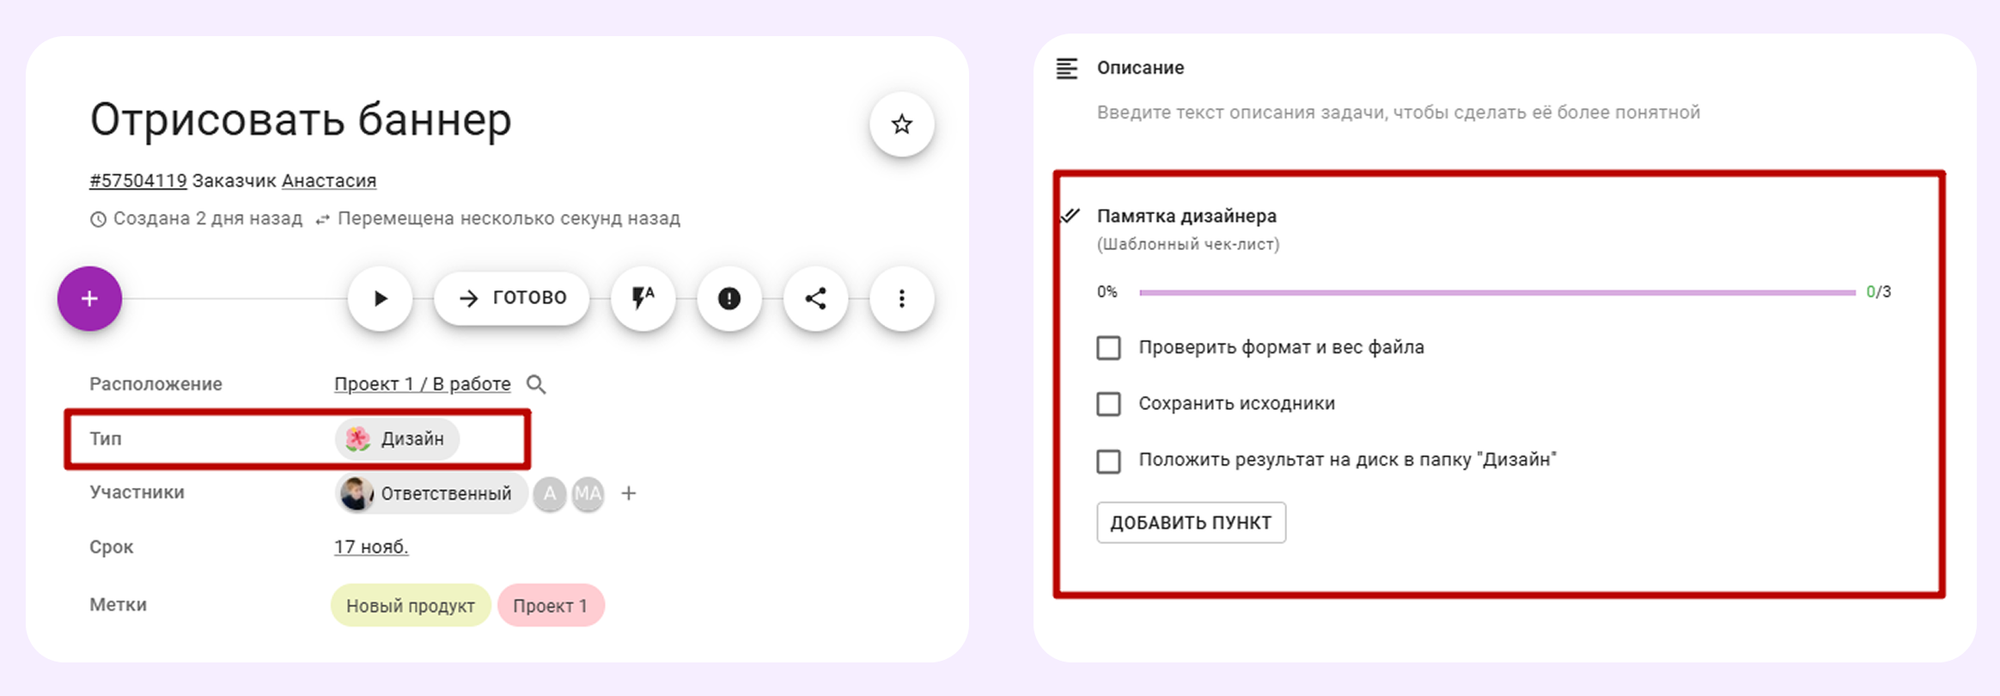Click "ДОБАВИТЬ ПУНКТ" to add checklist item
The width and height of the screenshot is (2000, 696).
pyautogui.click(x=1191, y=522)
